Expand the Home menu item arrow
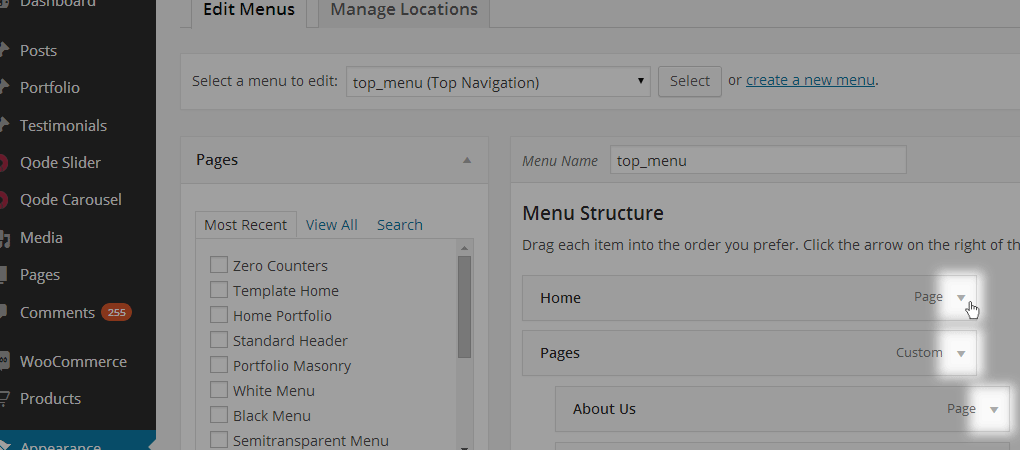1020x450 pixels. pos(961,298)
